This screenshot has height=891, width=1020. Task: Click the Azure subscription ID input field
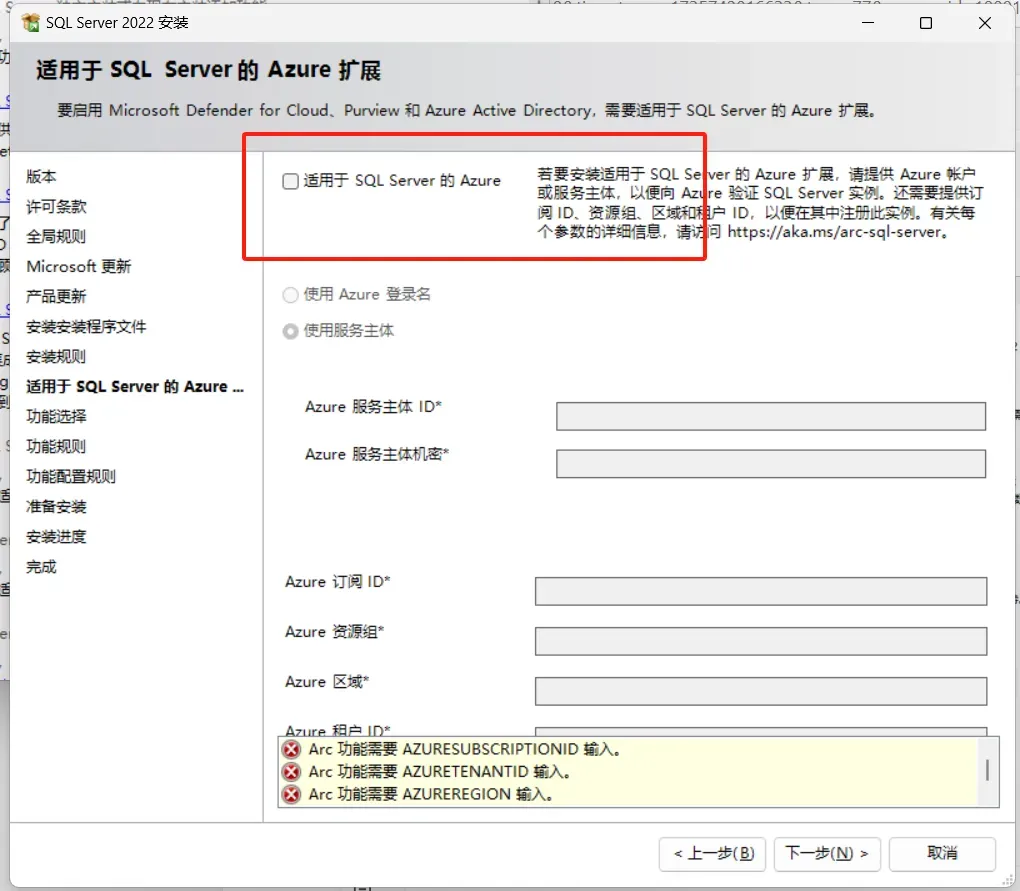760,591
